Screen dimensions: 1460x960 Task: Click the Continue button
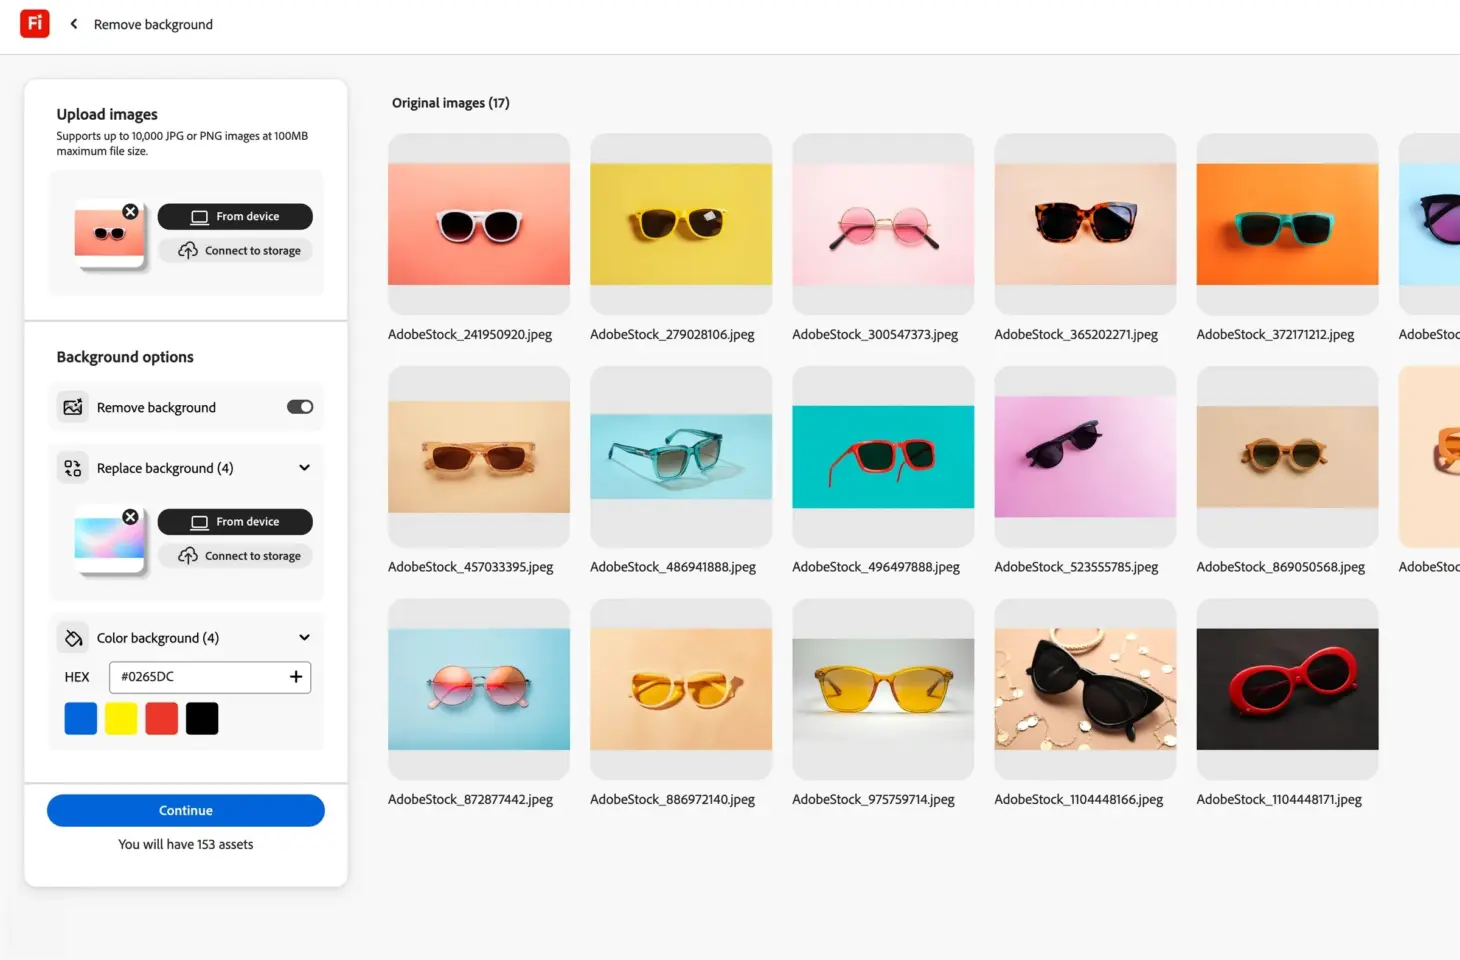(x=185, y=810)
